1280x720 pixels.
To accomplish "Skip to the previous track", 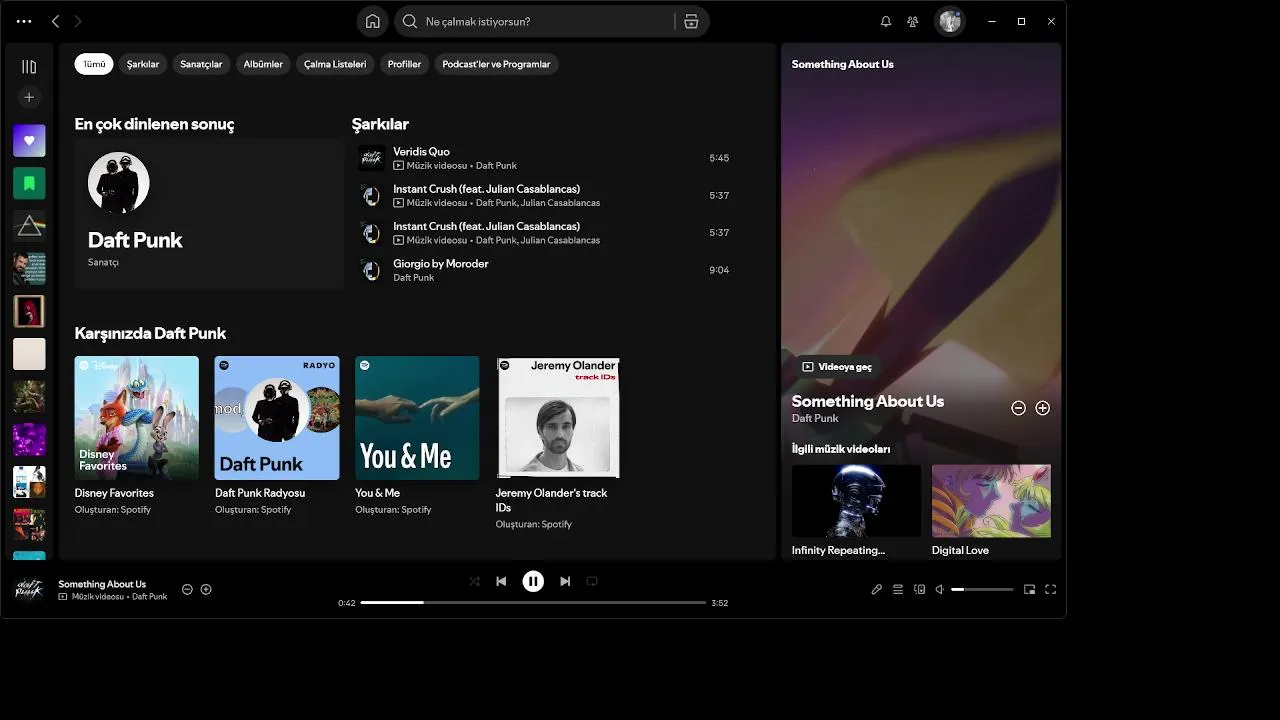I will (x=501, y=581).
